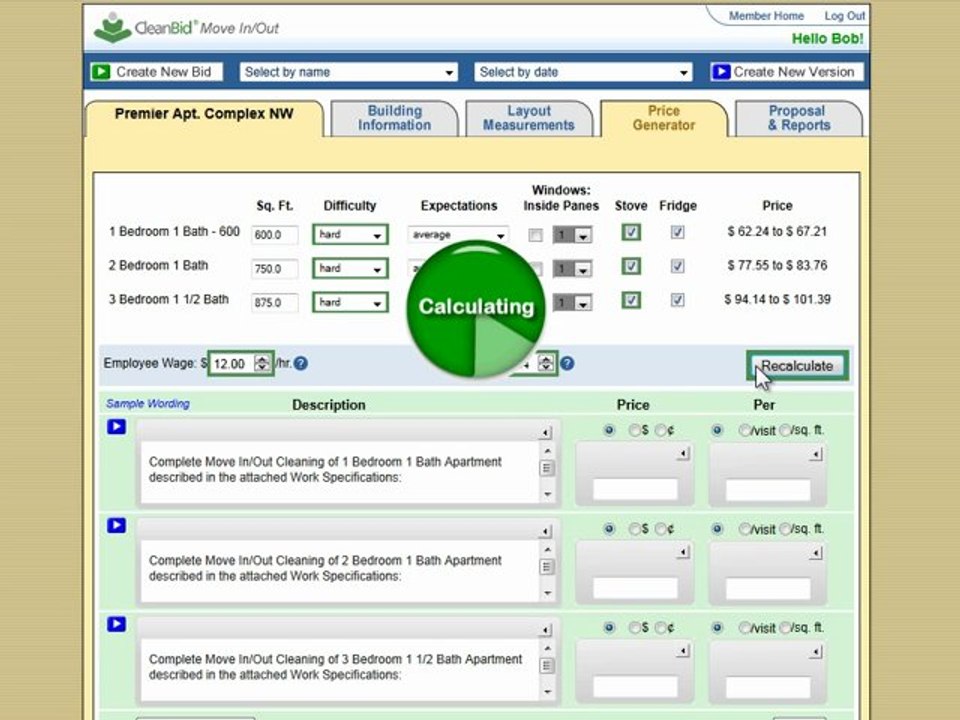Viewport: 960px width, 720px height.
Task: Switch to Layout Measurements tab
Action: click(x=529, y=118)
